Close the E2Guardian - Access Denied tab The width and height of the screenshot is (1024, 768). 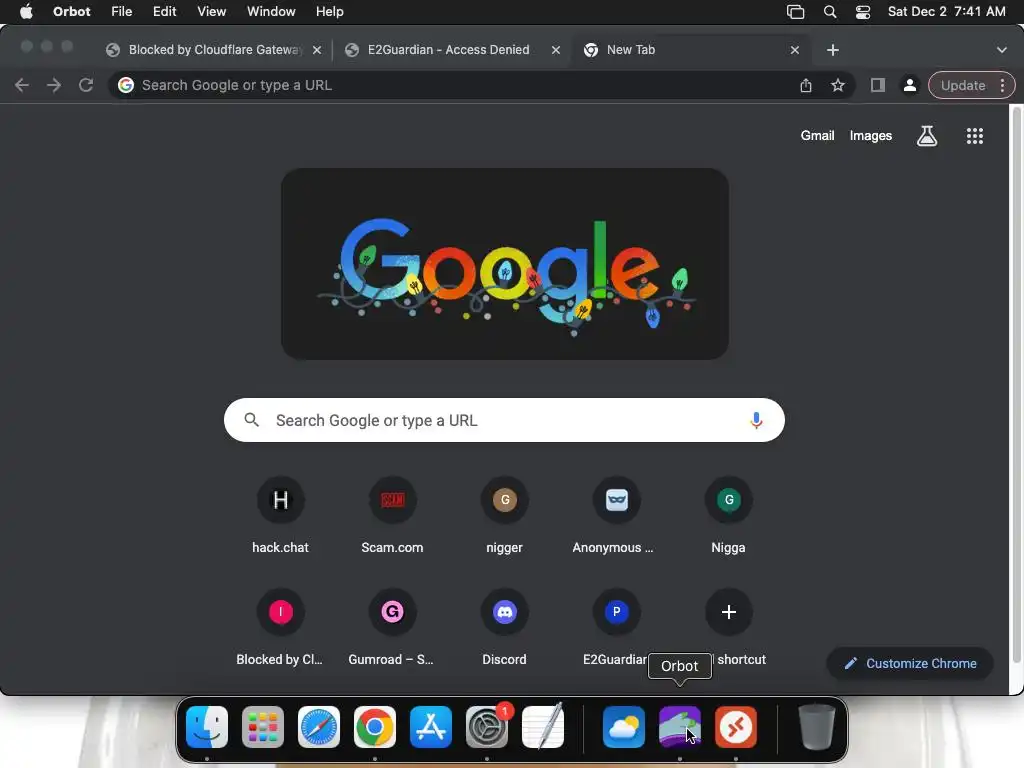point(556,50)
